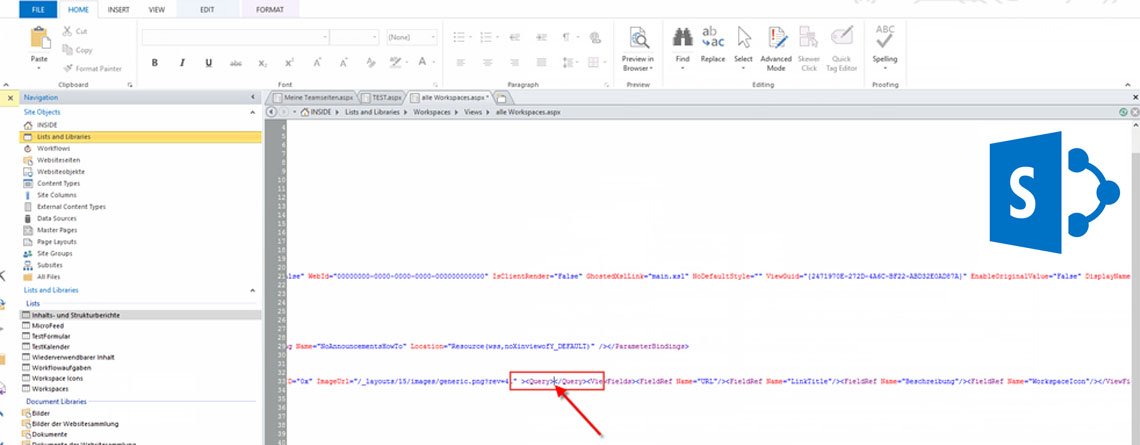Click the Replace icon
Screen dimensions: 1140x445
tap(712, 38)
